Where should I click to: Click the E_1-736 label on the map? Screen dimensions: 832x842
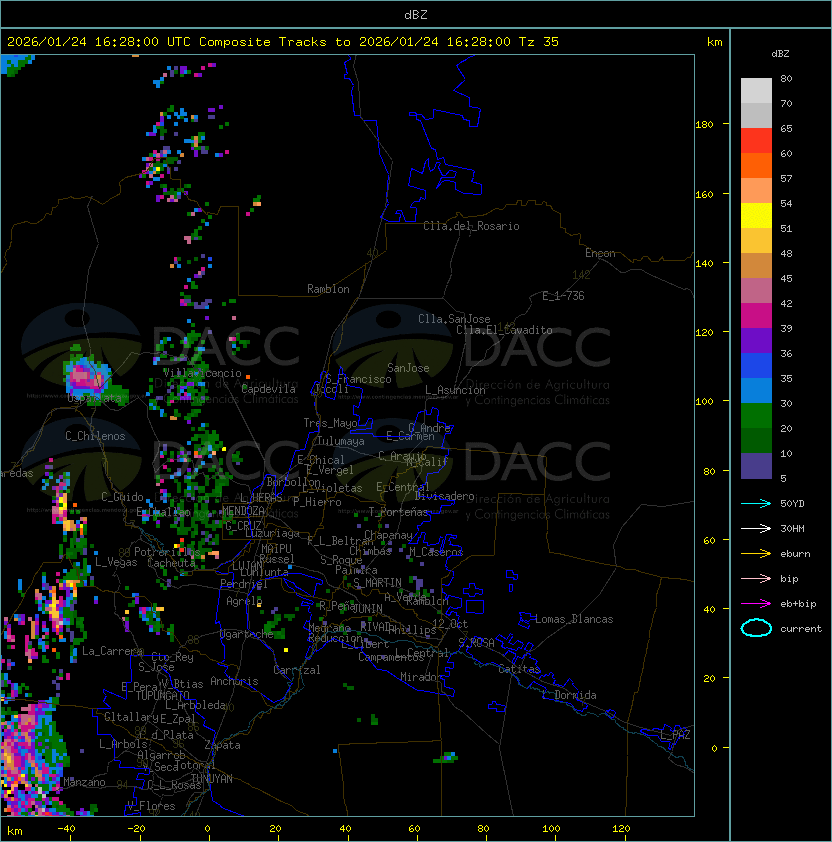(x=563, y=296)
